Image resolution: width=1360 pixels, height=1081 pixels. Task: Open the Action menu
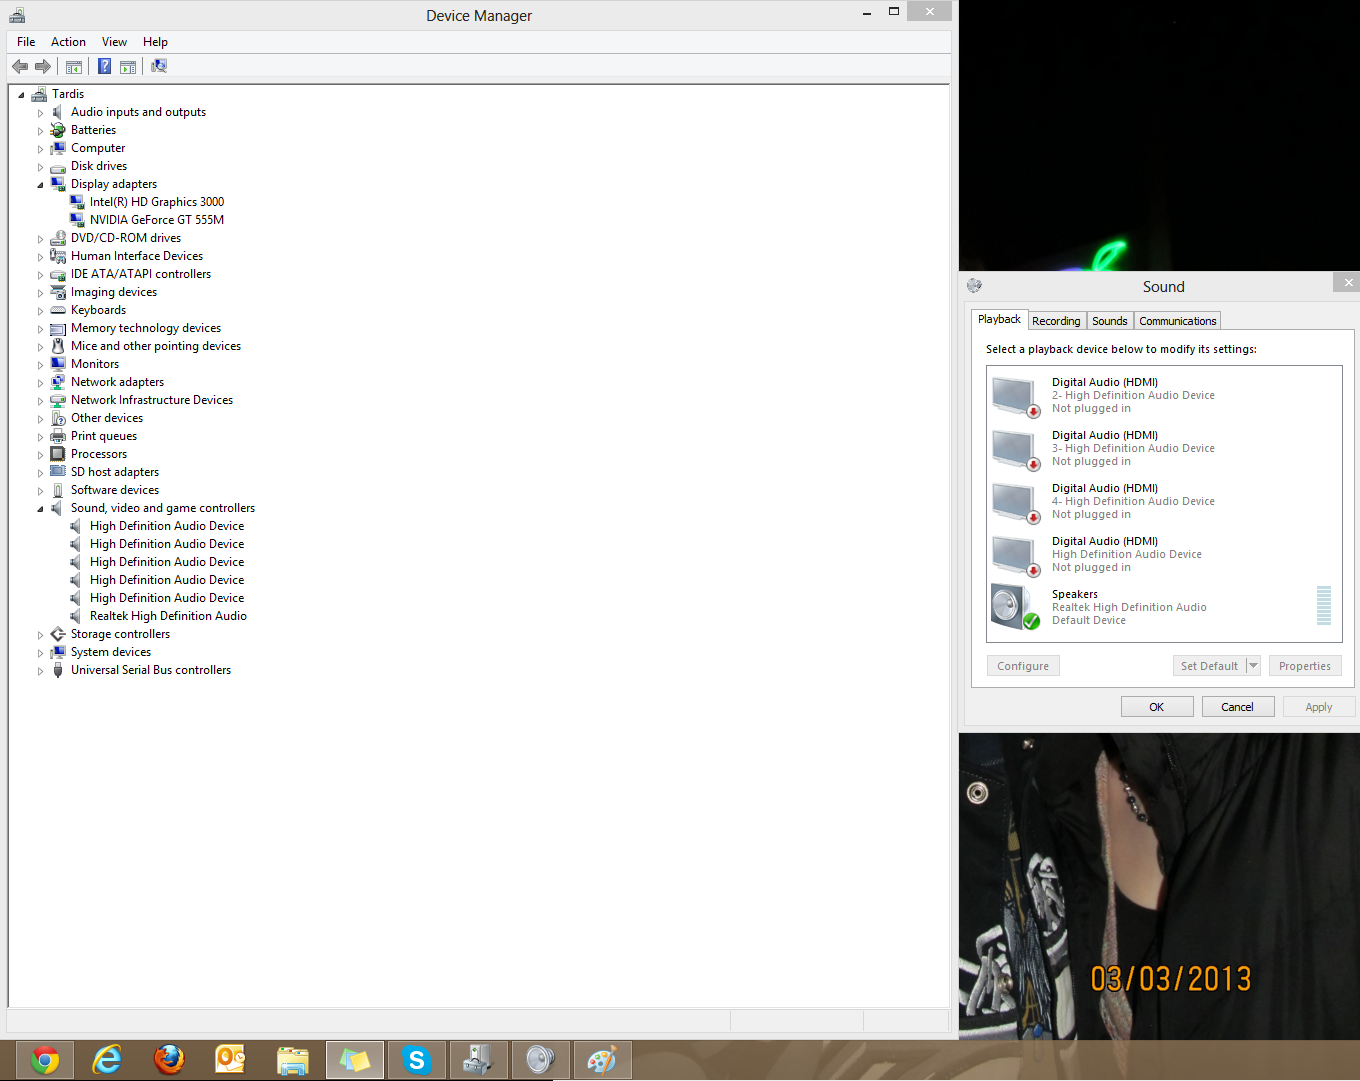tap(68, 42)
